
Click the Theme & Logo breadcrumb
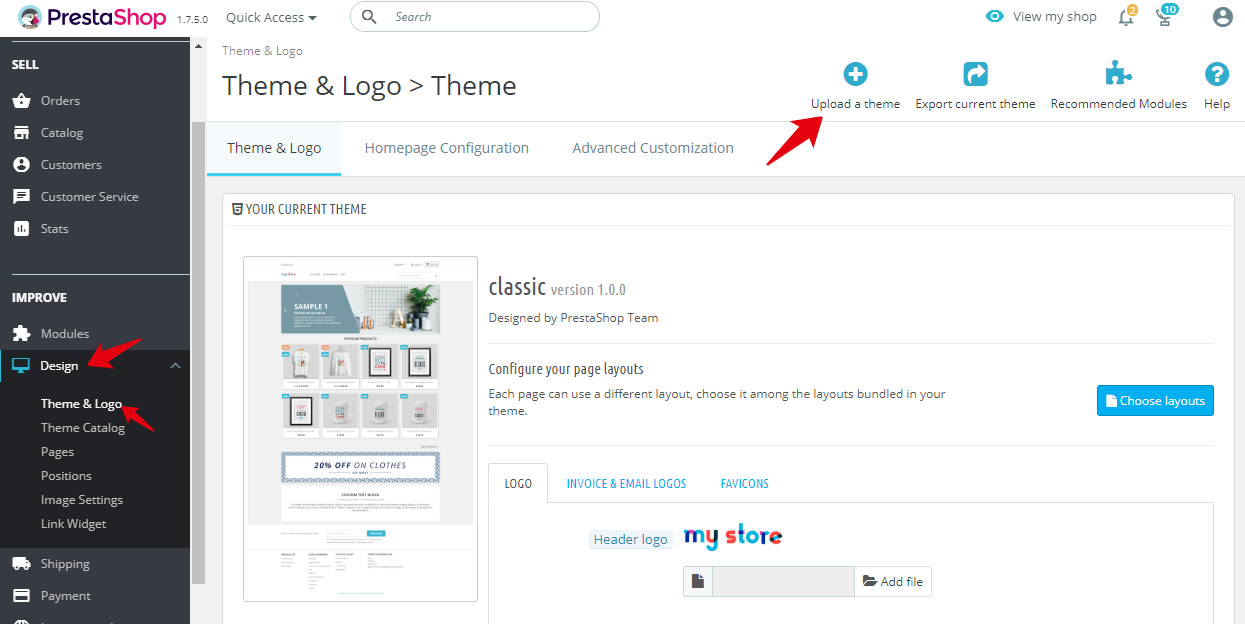(262, 51)
